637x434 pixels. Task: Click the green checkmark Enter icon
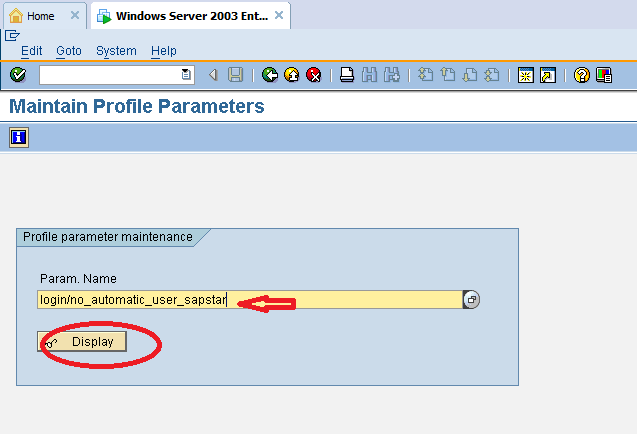18,75
